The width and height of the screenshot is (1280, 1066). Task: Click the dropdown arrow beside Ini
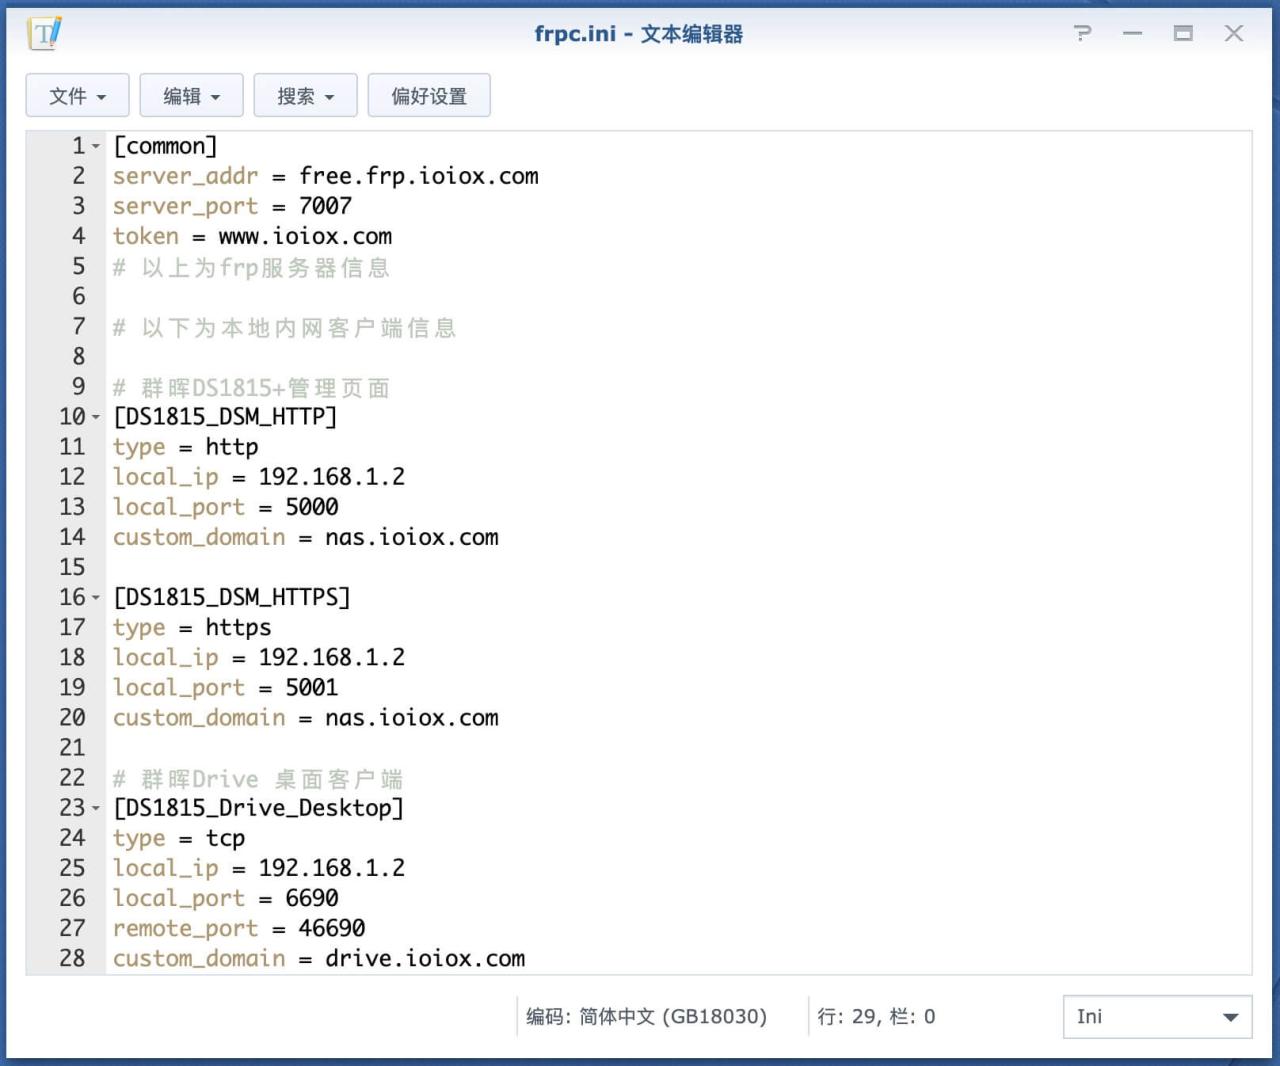pyautogui.click(x=1230, y=1016)
